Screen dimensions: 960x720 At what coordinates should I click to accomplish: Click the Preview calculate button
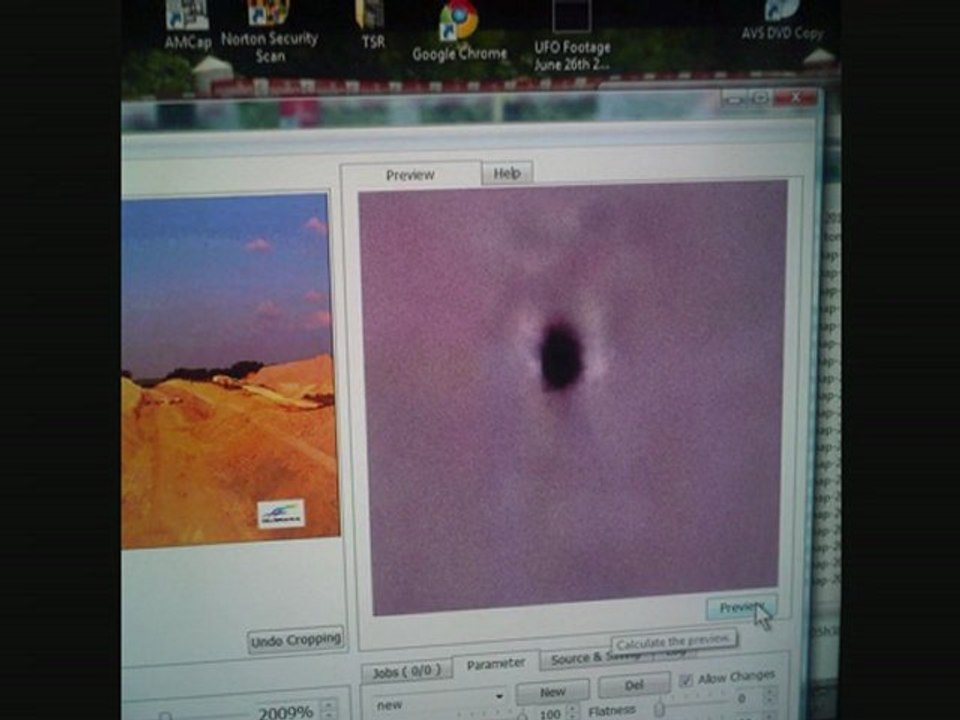click(741, 607)
